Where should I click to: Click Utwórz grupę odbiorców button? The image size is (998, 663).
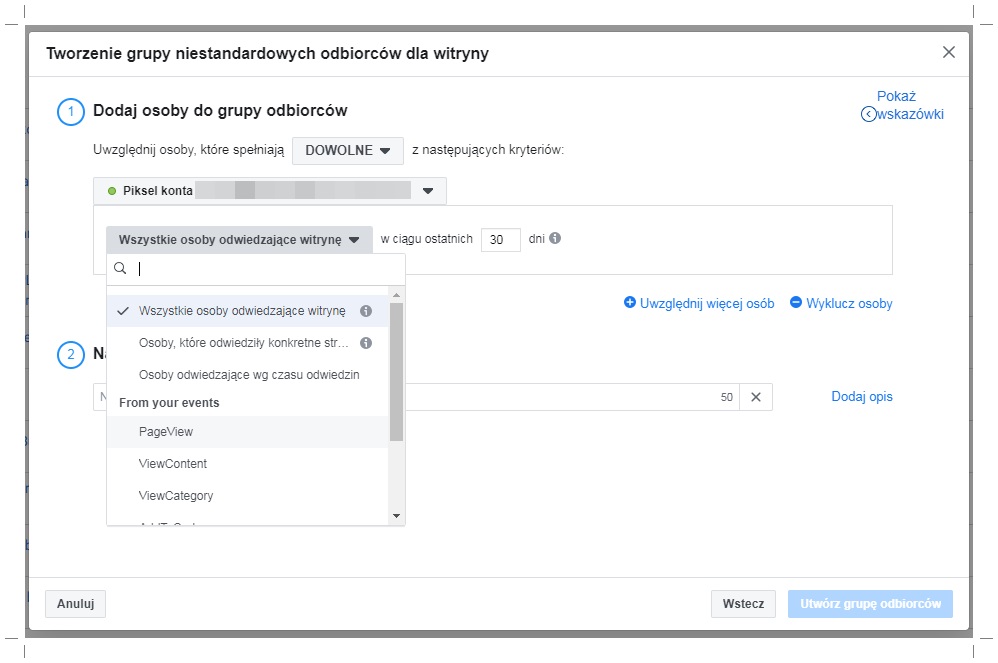(870, 604)
